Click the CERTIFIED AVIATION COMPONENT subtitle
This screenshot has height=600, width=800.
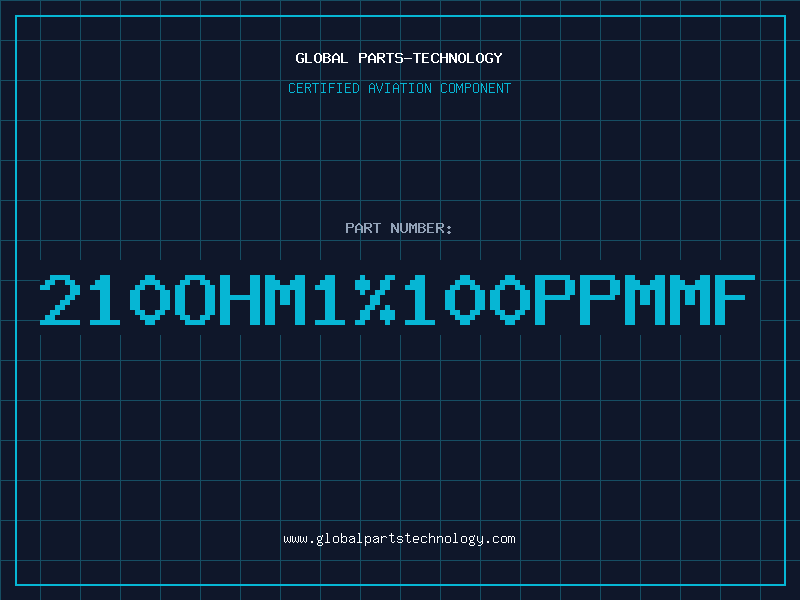(x=399, y=88)
